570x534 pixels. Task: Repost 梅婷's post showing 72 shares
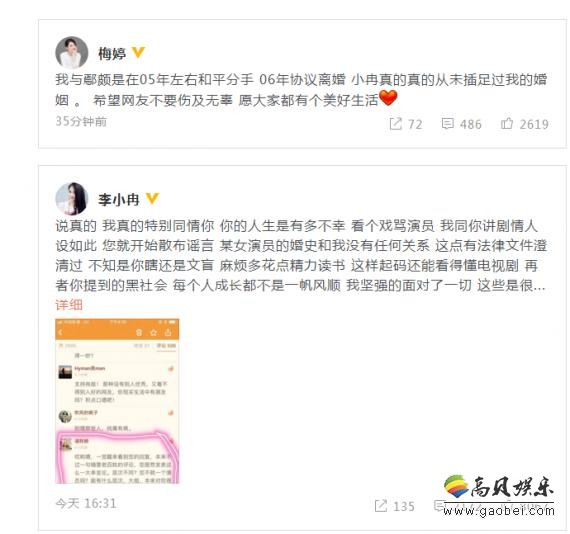pyautogui.click(x=406, y=124)
